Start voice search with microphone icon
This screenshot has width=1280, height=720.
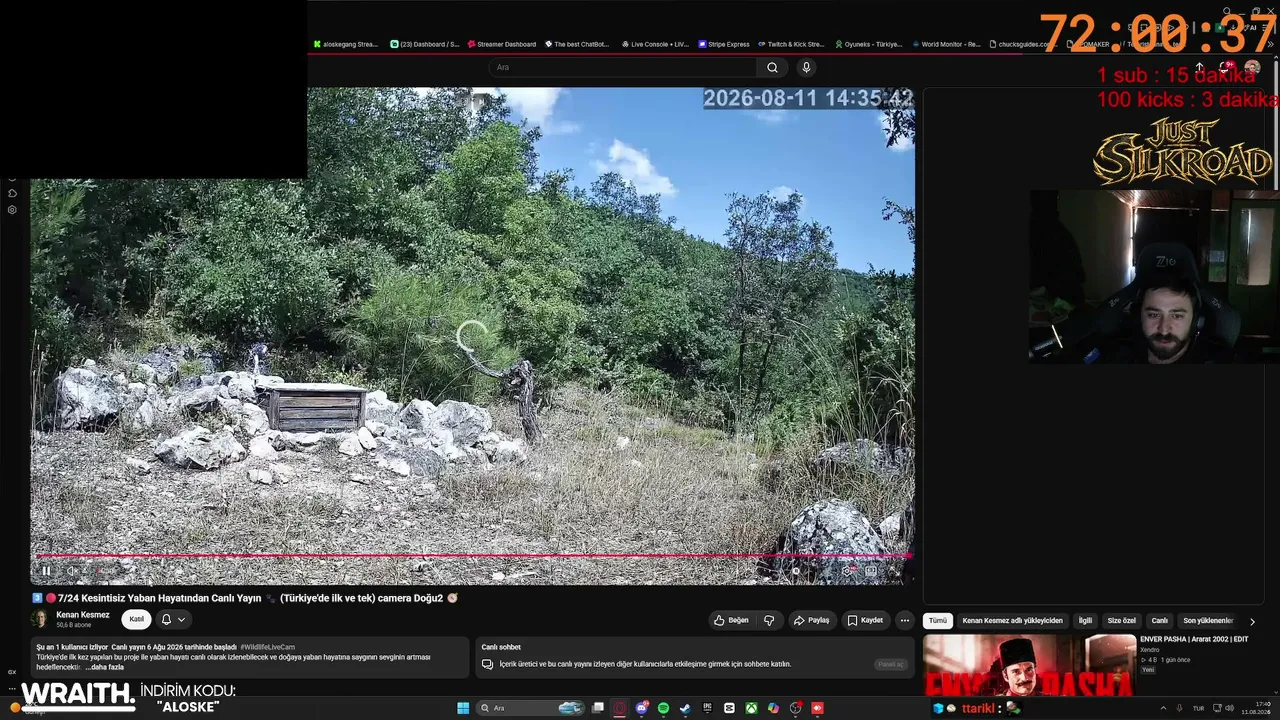pyautogui.click(x=806, y=67)
